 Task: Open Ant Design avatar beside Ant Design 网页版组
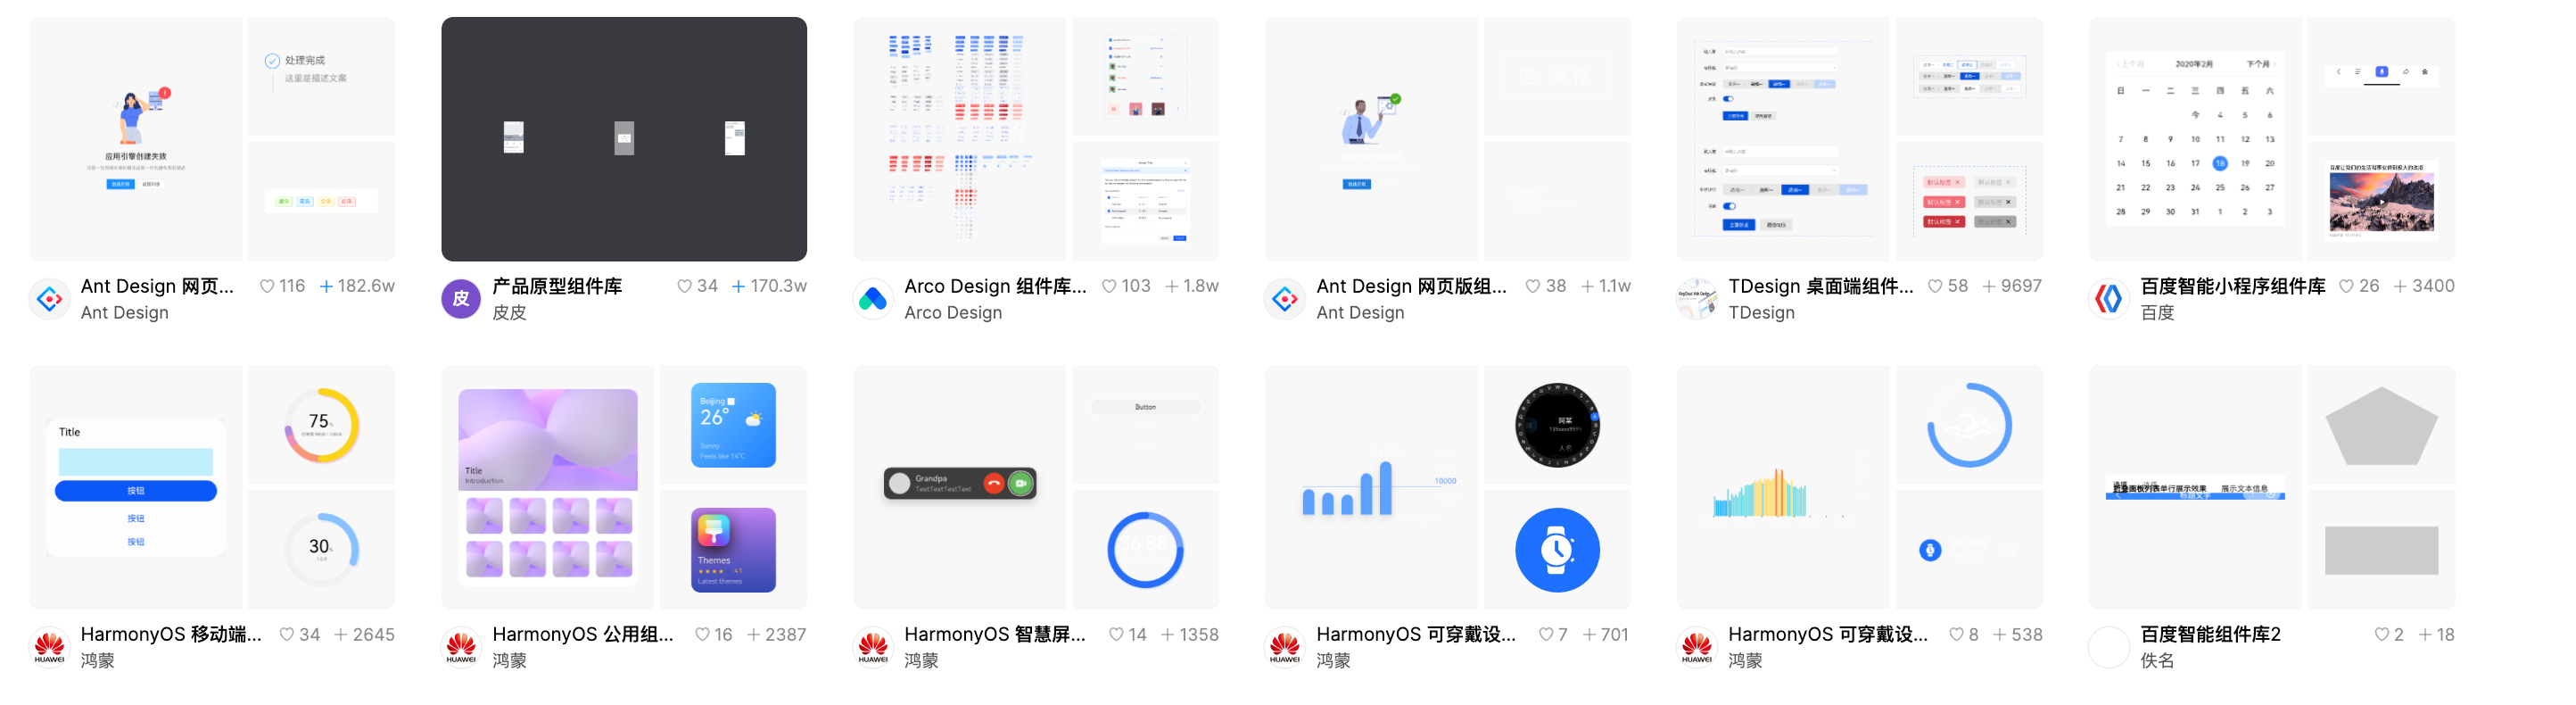pos(1285,298)
